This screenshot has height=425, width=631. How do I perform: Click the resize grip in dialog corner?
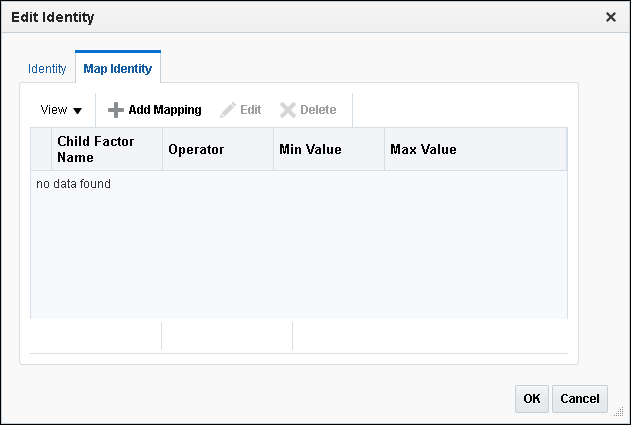[x=618, y=411]
